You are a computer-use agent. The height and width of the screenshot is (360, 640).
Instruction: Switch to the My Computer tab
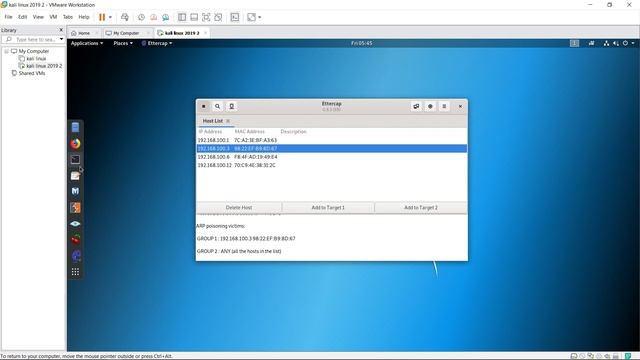[126, 33]
